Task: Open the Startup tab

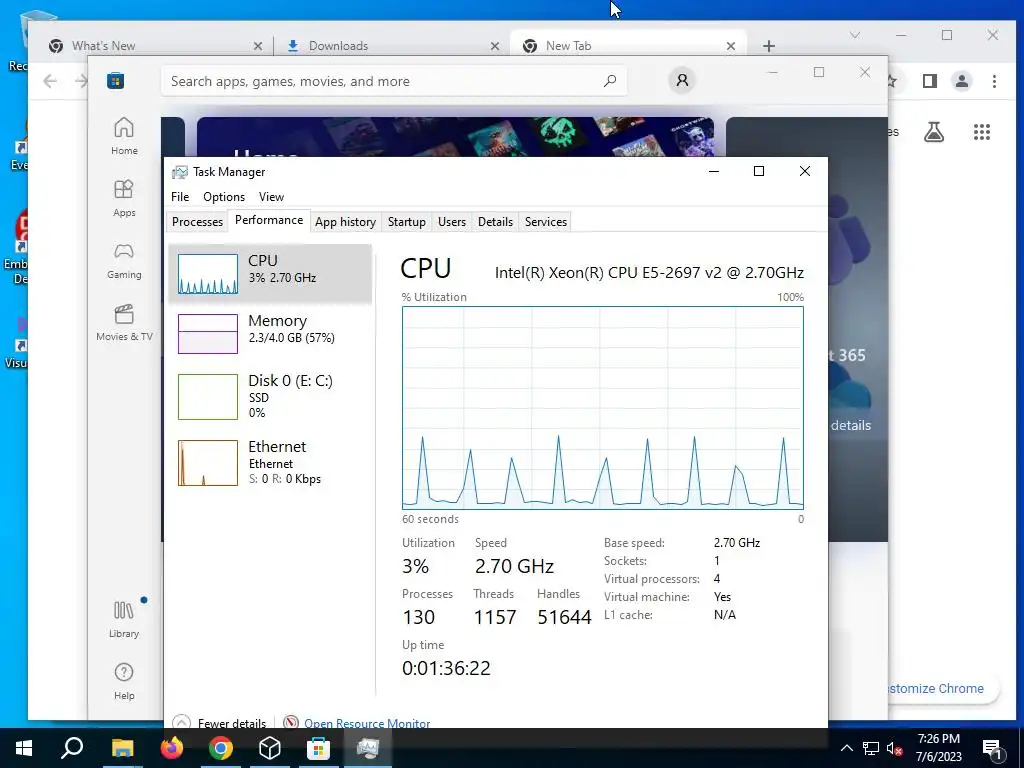Action: point(406,222)
